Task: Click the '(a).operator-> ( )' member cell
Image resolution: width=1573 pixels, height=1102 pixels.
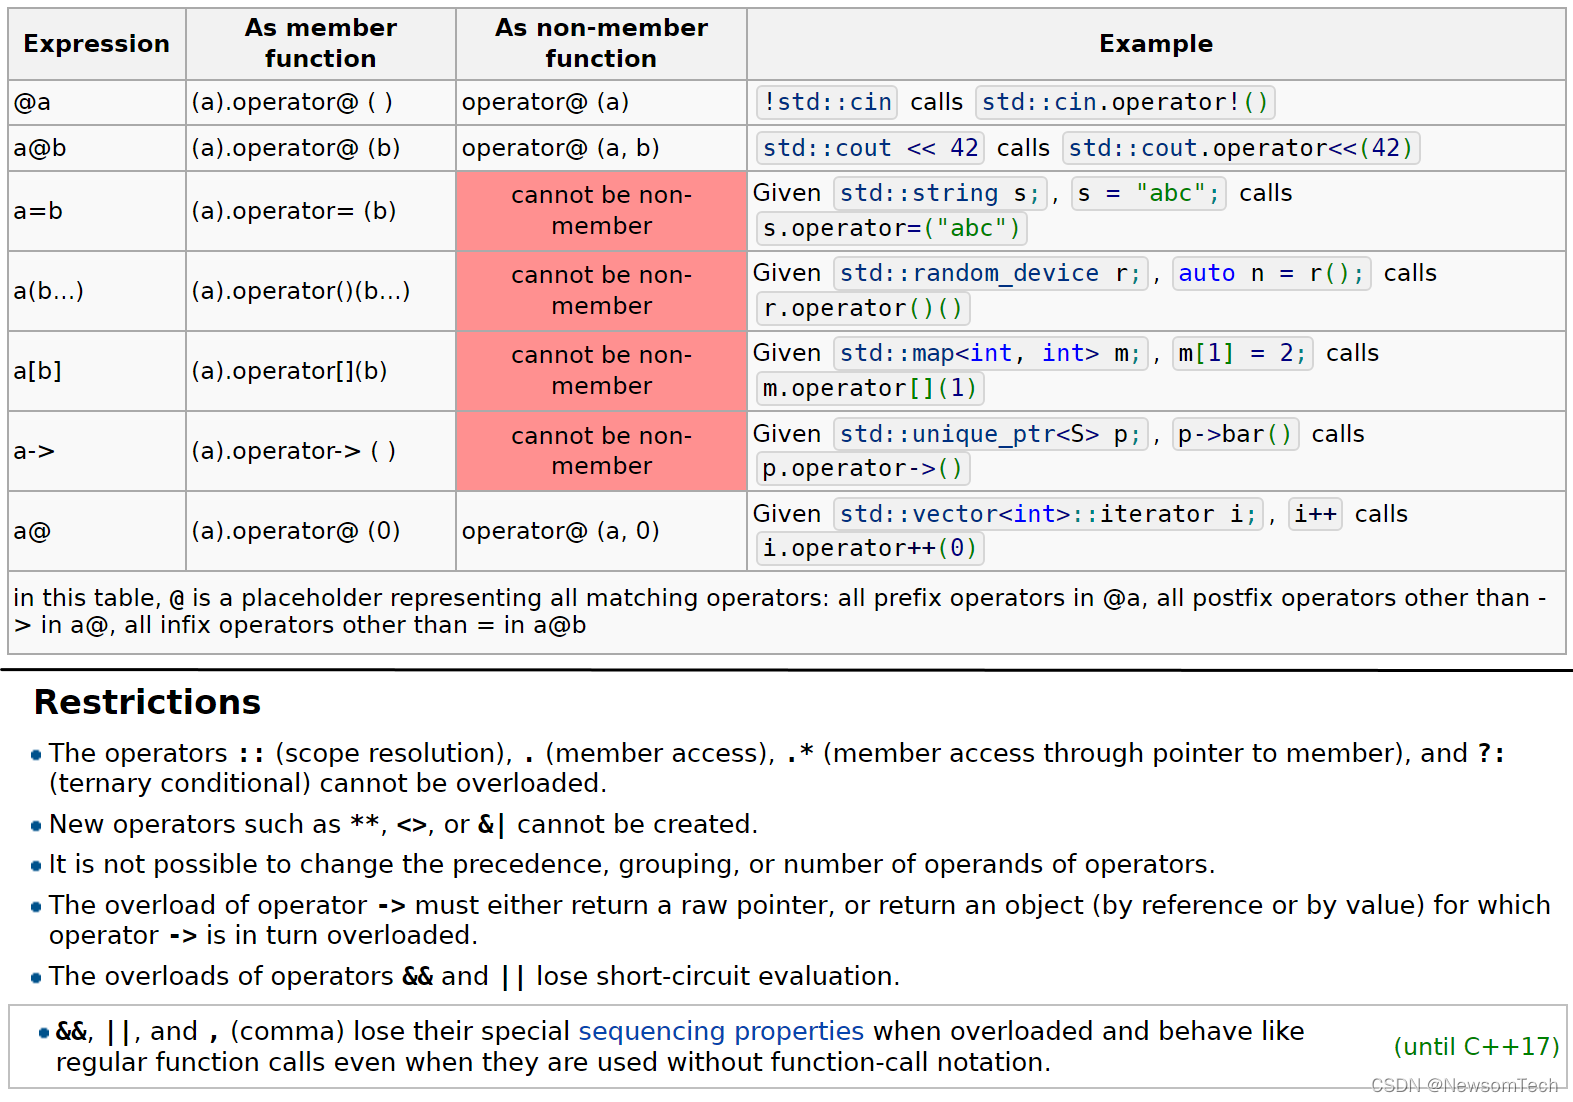Action: [321, 451]
